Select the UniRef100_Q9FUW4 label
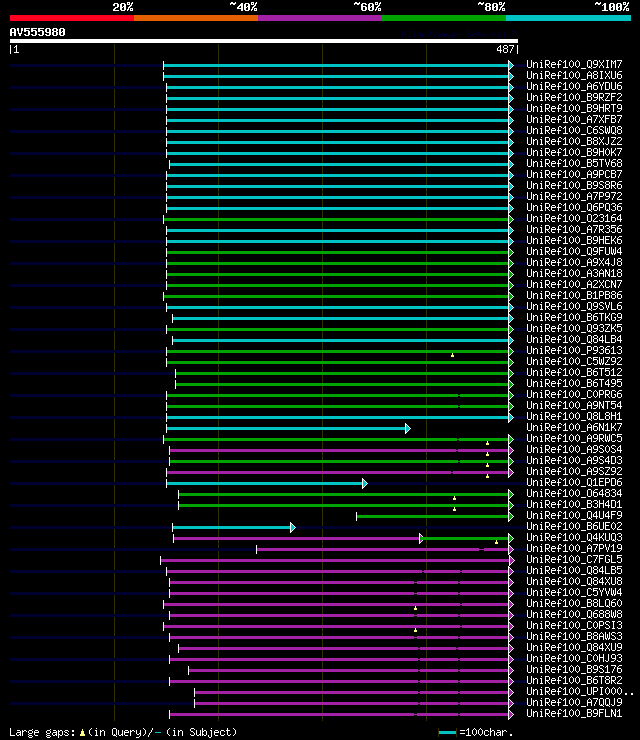The height and width of the screenshot is (740, 640). (574, 252)
